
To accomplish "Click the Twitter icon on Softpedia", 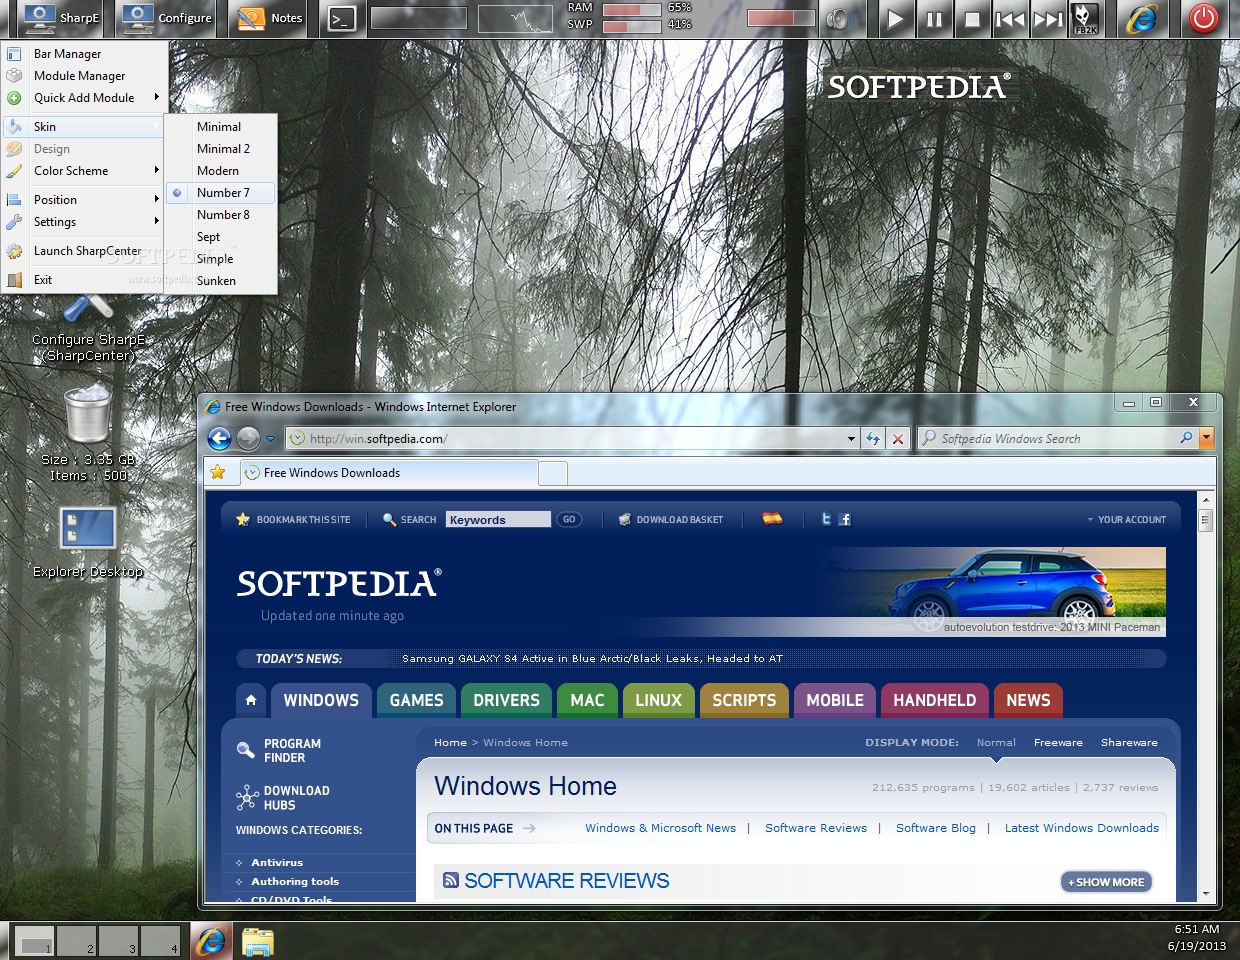I will coord(826,519).
